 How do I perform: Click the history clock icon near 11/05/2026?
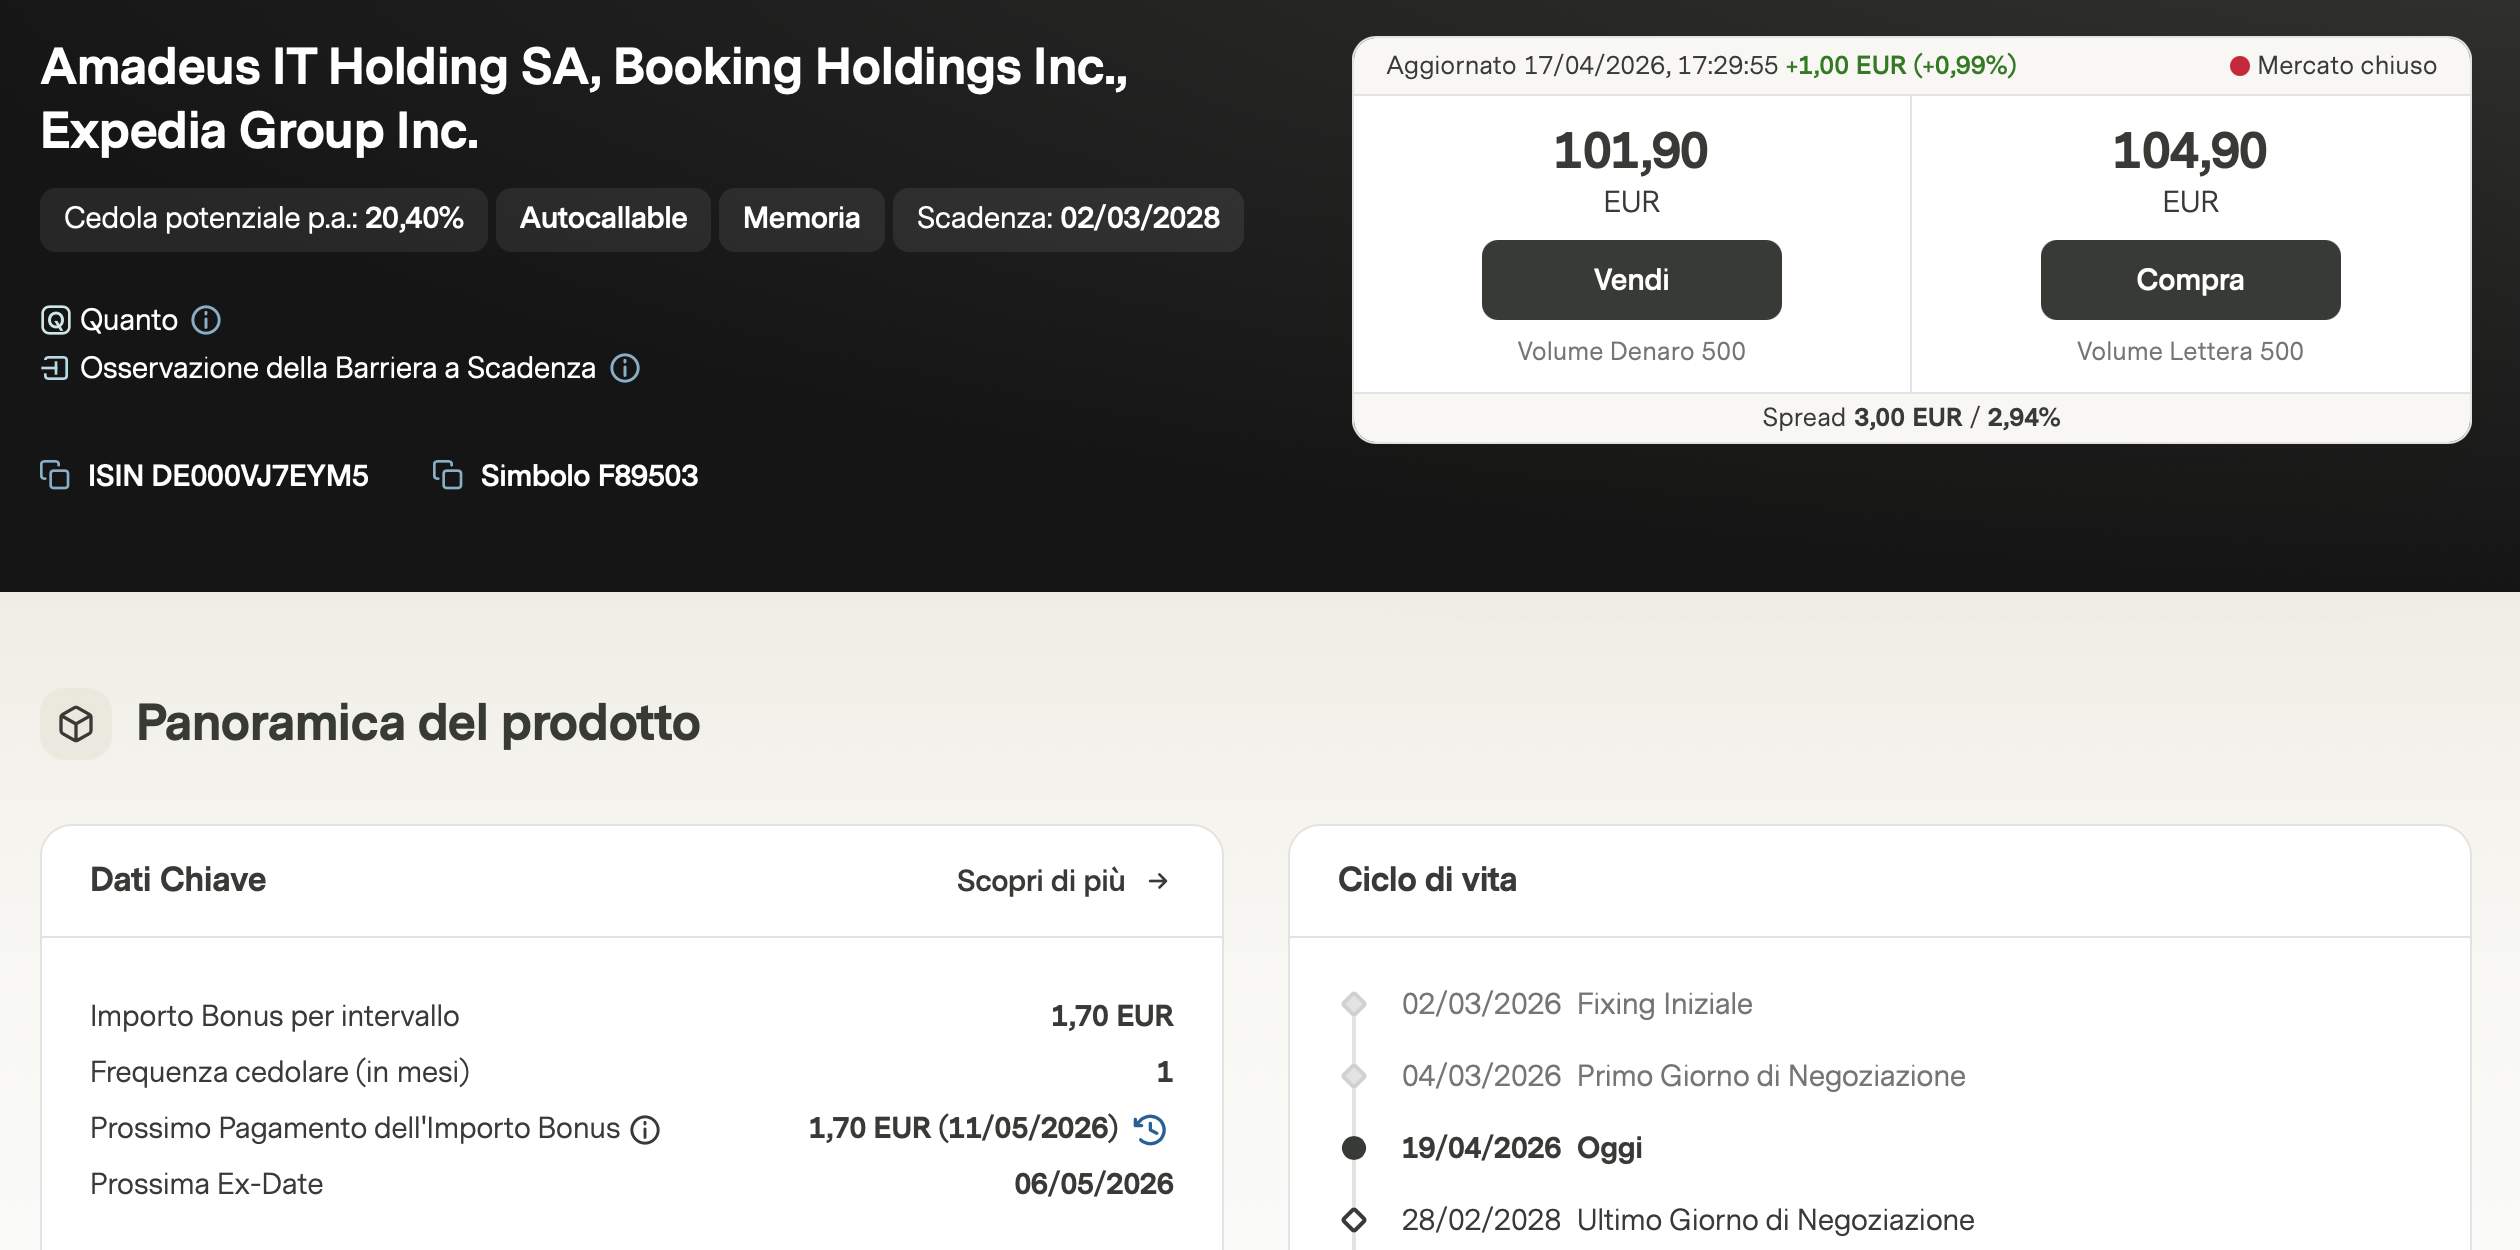click(x=1150, y=1129)
